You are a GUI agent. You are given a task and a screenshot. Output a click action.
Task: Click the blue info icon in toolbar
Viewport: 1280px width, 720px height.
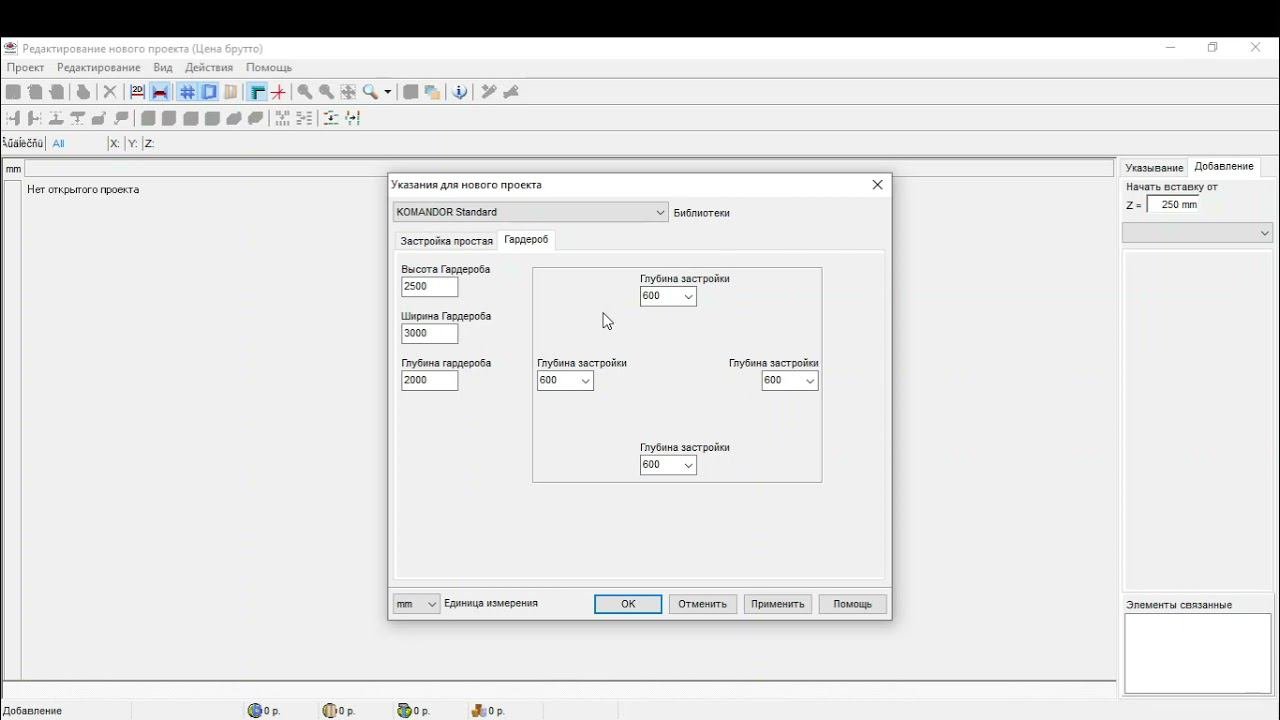coord(459,92)
